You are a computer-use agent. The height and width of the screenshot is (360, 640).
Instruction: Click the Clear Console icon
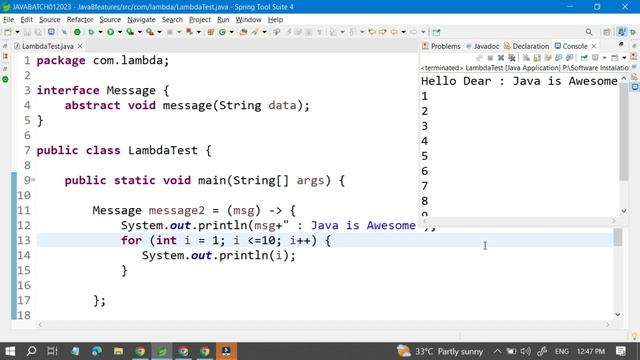[526, 58]
